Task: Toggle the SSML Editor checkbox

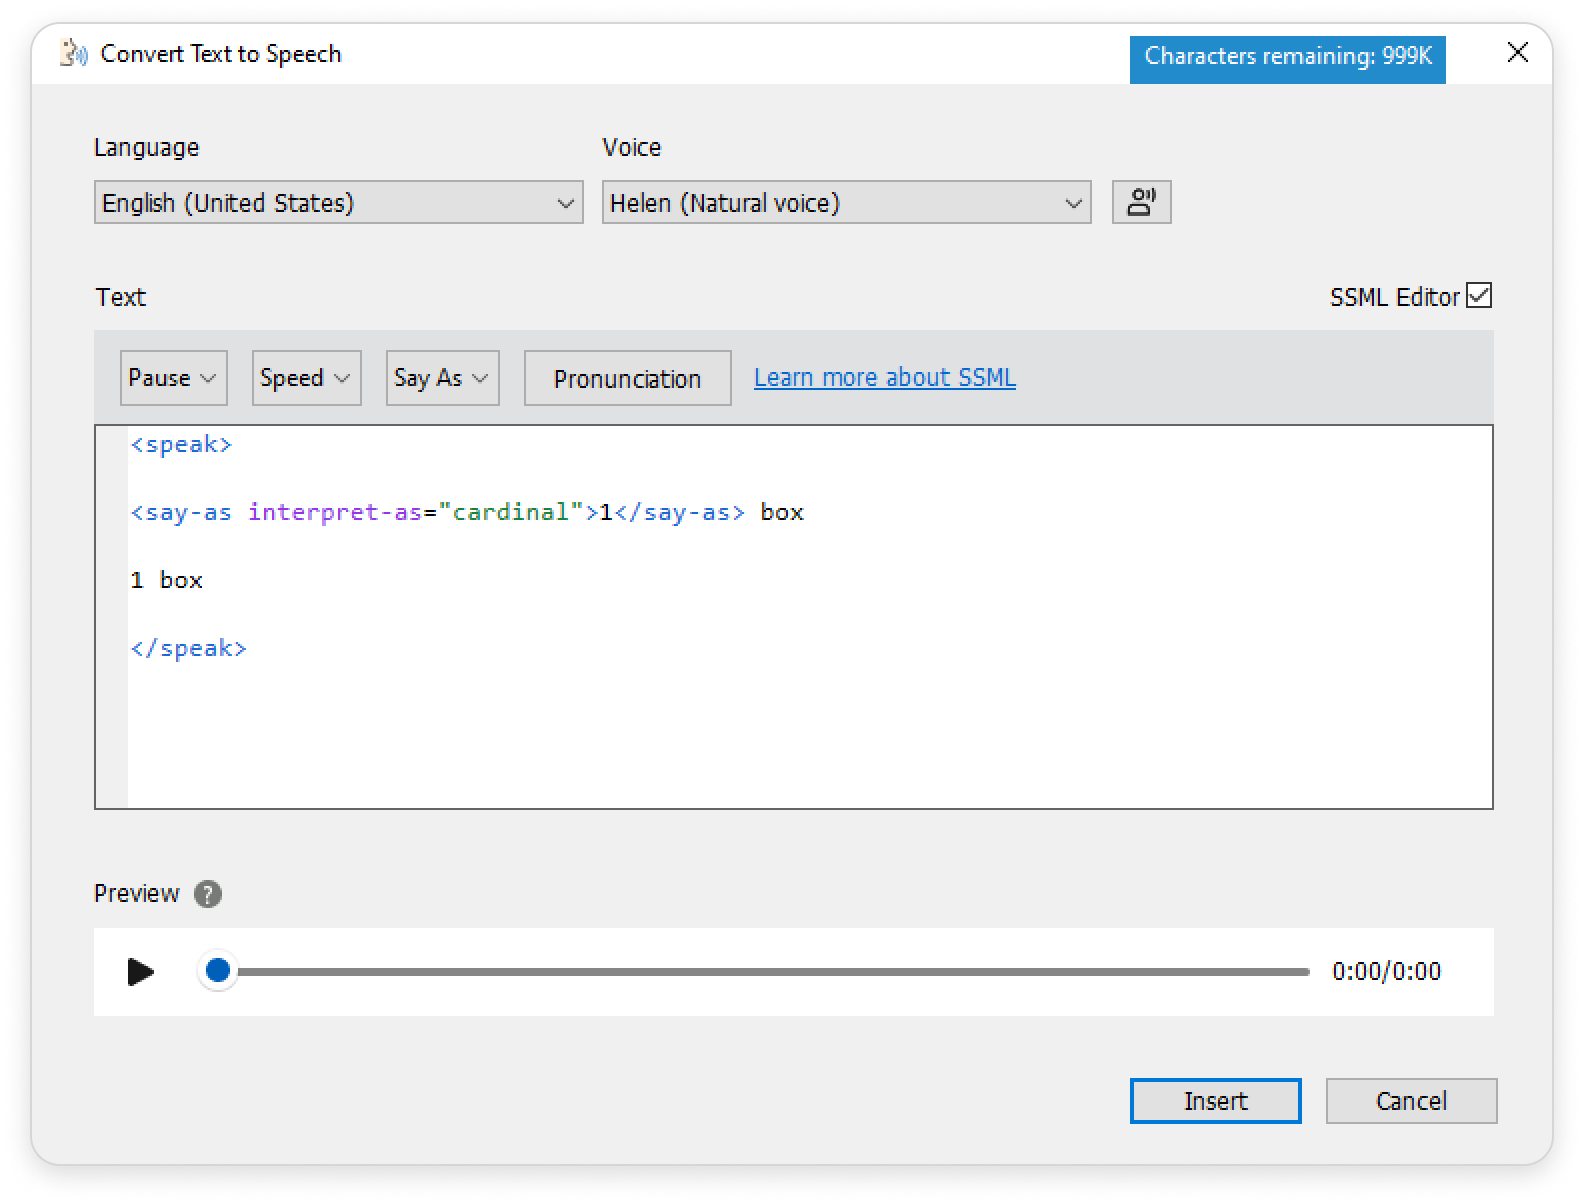Action: pyautogui.click(x=1479, y=296)
